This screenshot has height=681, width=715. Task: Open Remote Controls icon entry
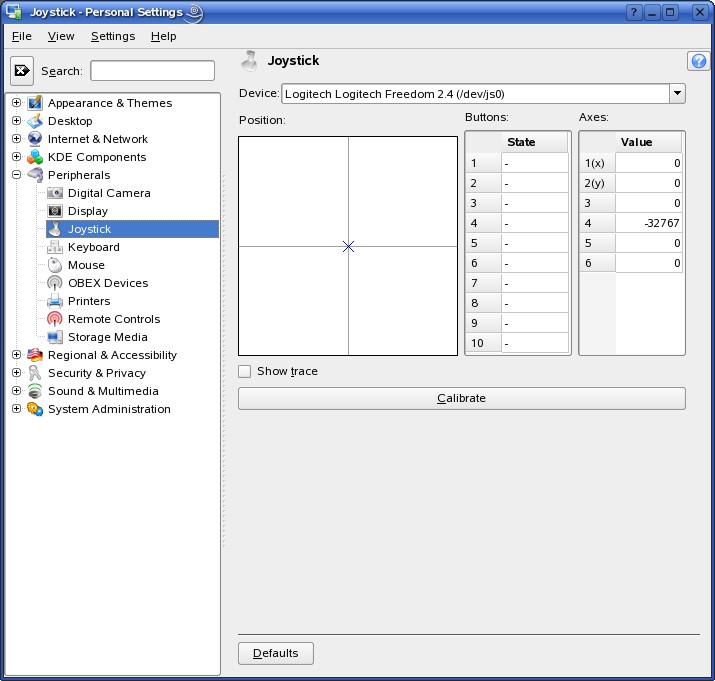55,319
